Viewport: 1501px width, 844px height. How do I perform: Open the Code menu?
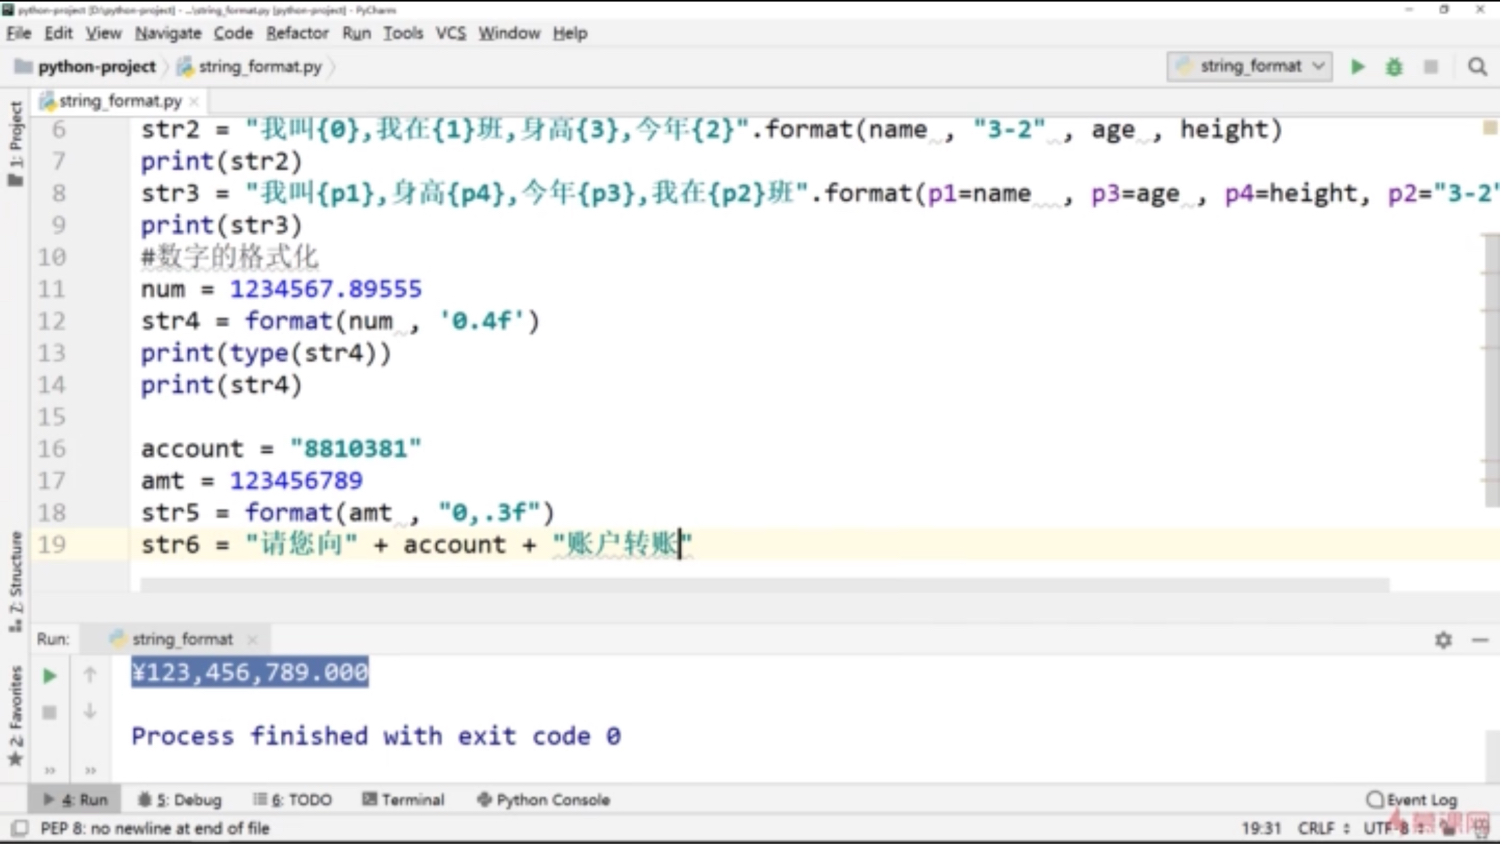pos(233,33)
